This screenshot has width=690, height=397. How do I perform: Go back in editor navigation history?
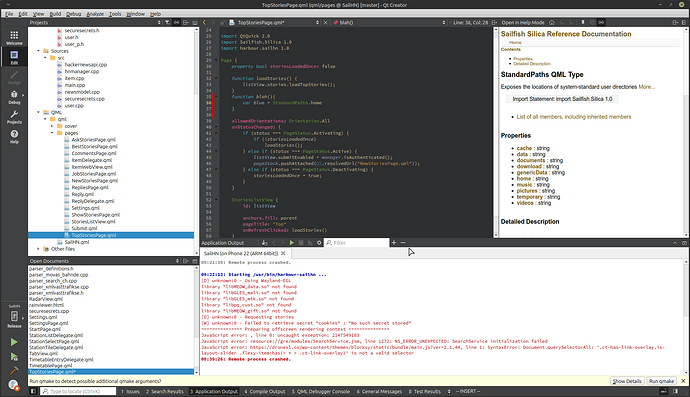(x=204, y=22)
